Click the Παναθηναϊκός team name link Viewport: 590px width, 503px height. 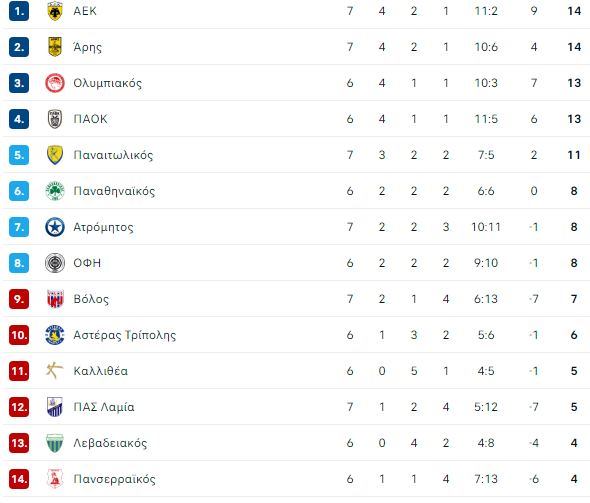(x=114, y=191)
